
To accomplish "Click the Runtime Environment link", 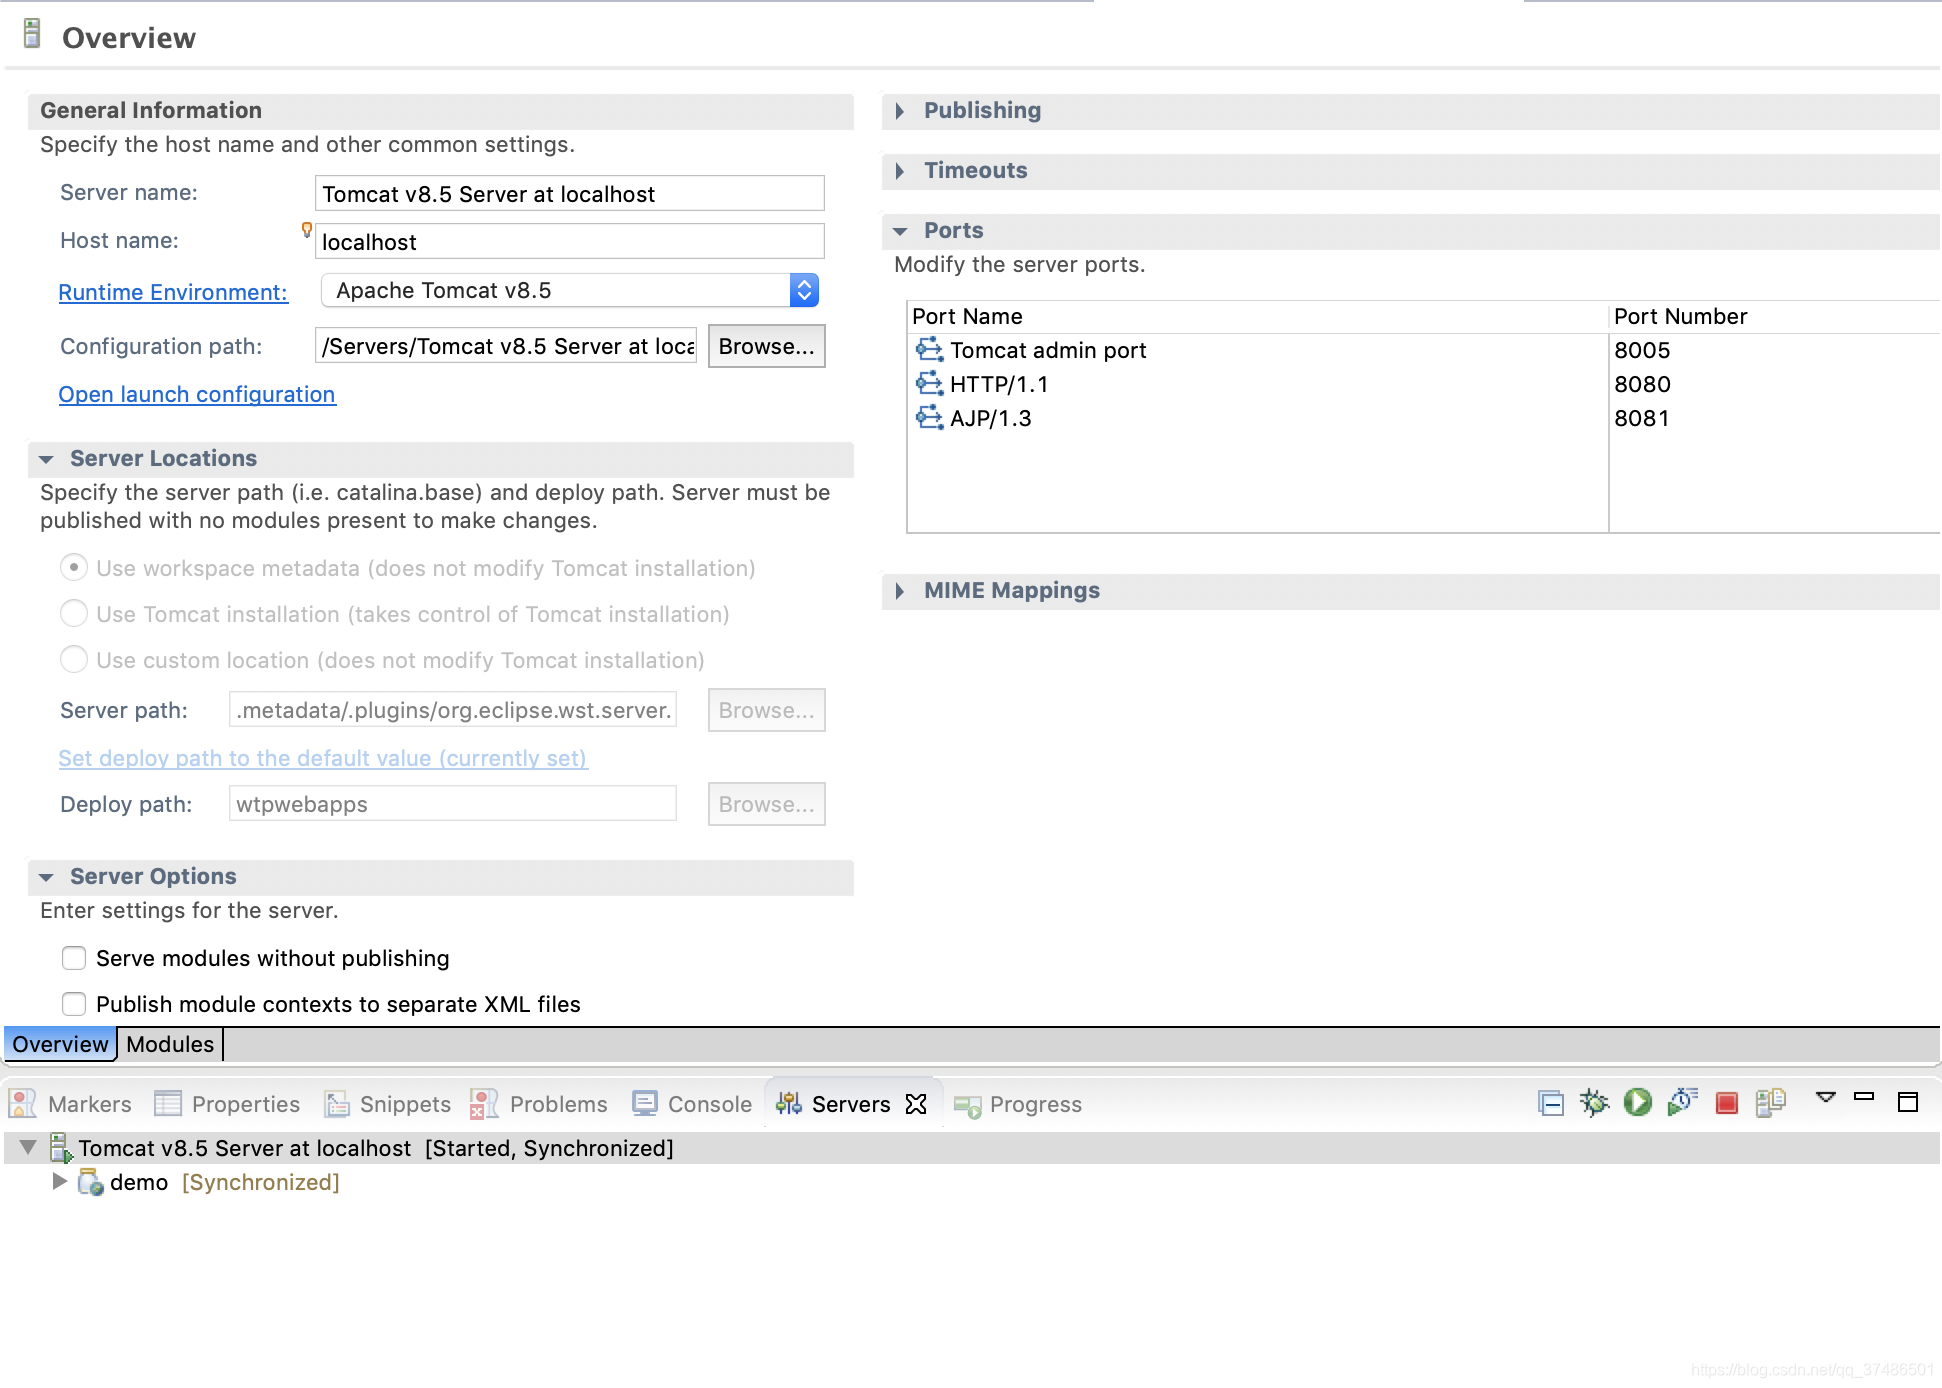I will (x=173, y=292).
